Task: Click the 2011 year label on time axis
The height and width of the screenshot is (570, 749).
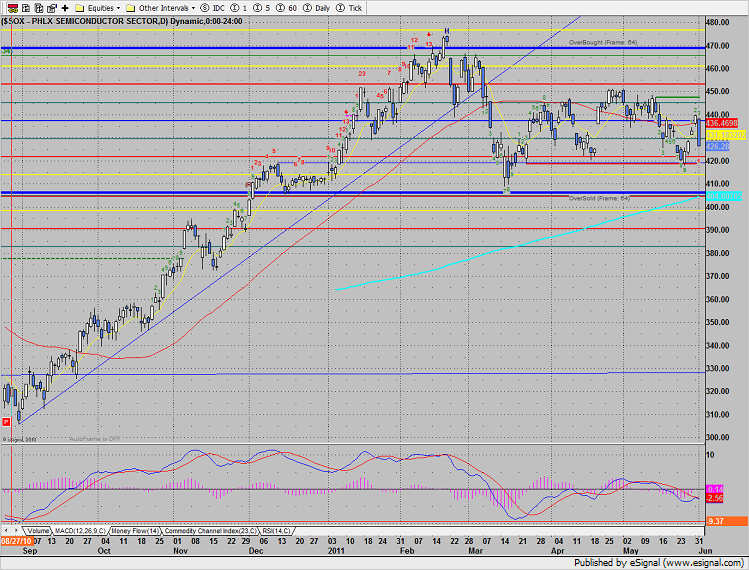Action: [336, 551]
